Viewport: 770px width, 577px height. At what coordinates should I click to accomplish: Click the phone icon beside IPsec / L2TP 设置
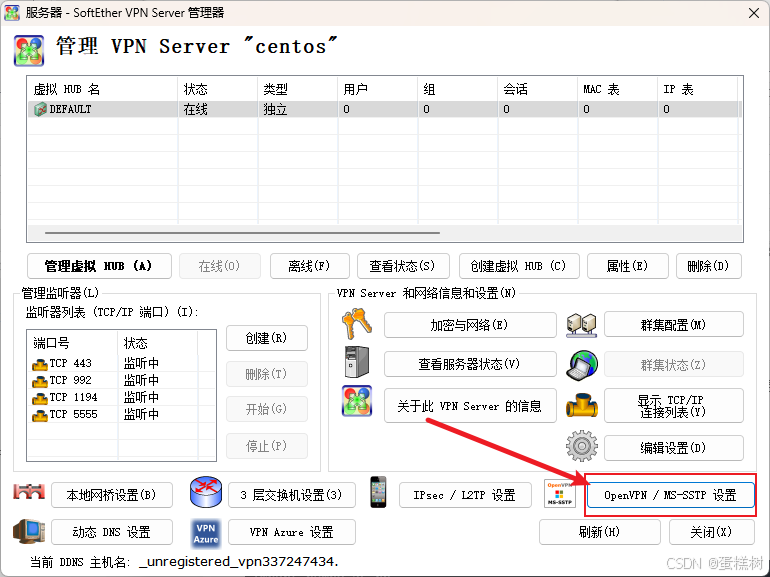(378, 492)
